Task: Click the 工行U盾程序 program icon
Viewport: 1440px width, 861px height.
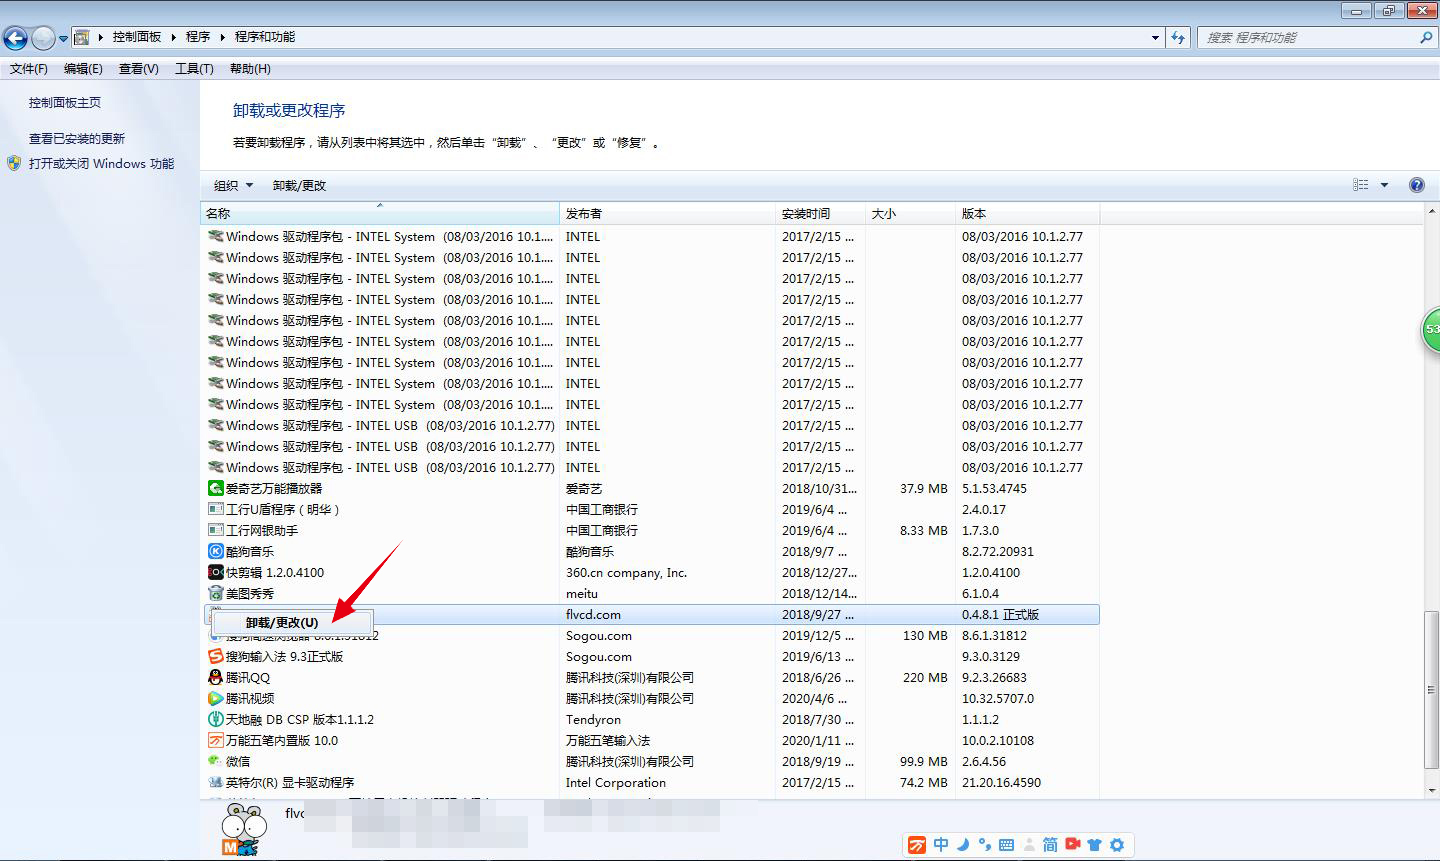Action: coord(215,510)
